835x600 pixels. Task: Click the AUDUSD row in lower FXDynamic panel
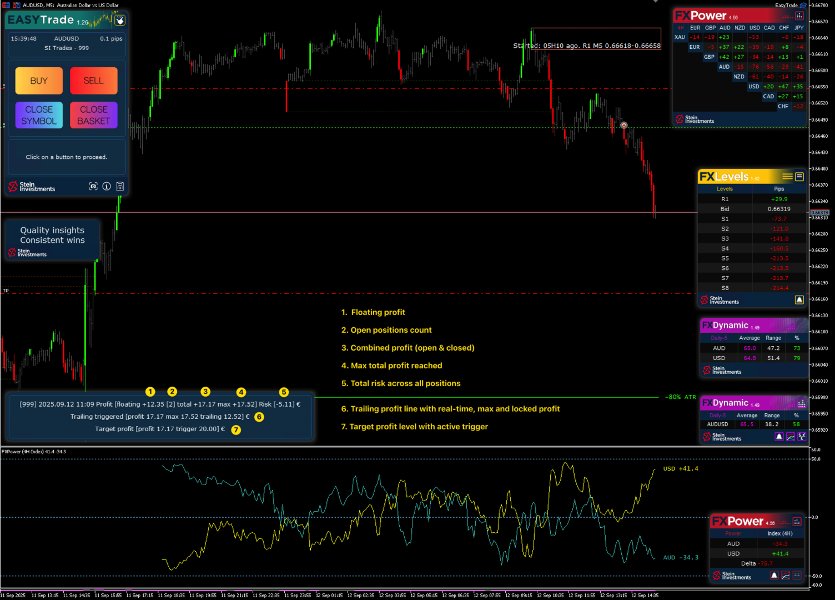point(754,424)
